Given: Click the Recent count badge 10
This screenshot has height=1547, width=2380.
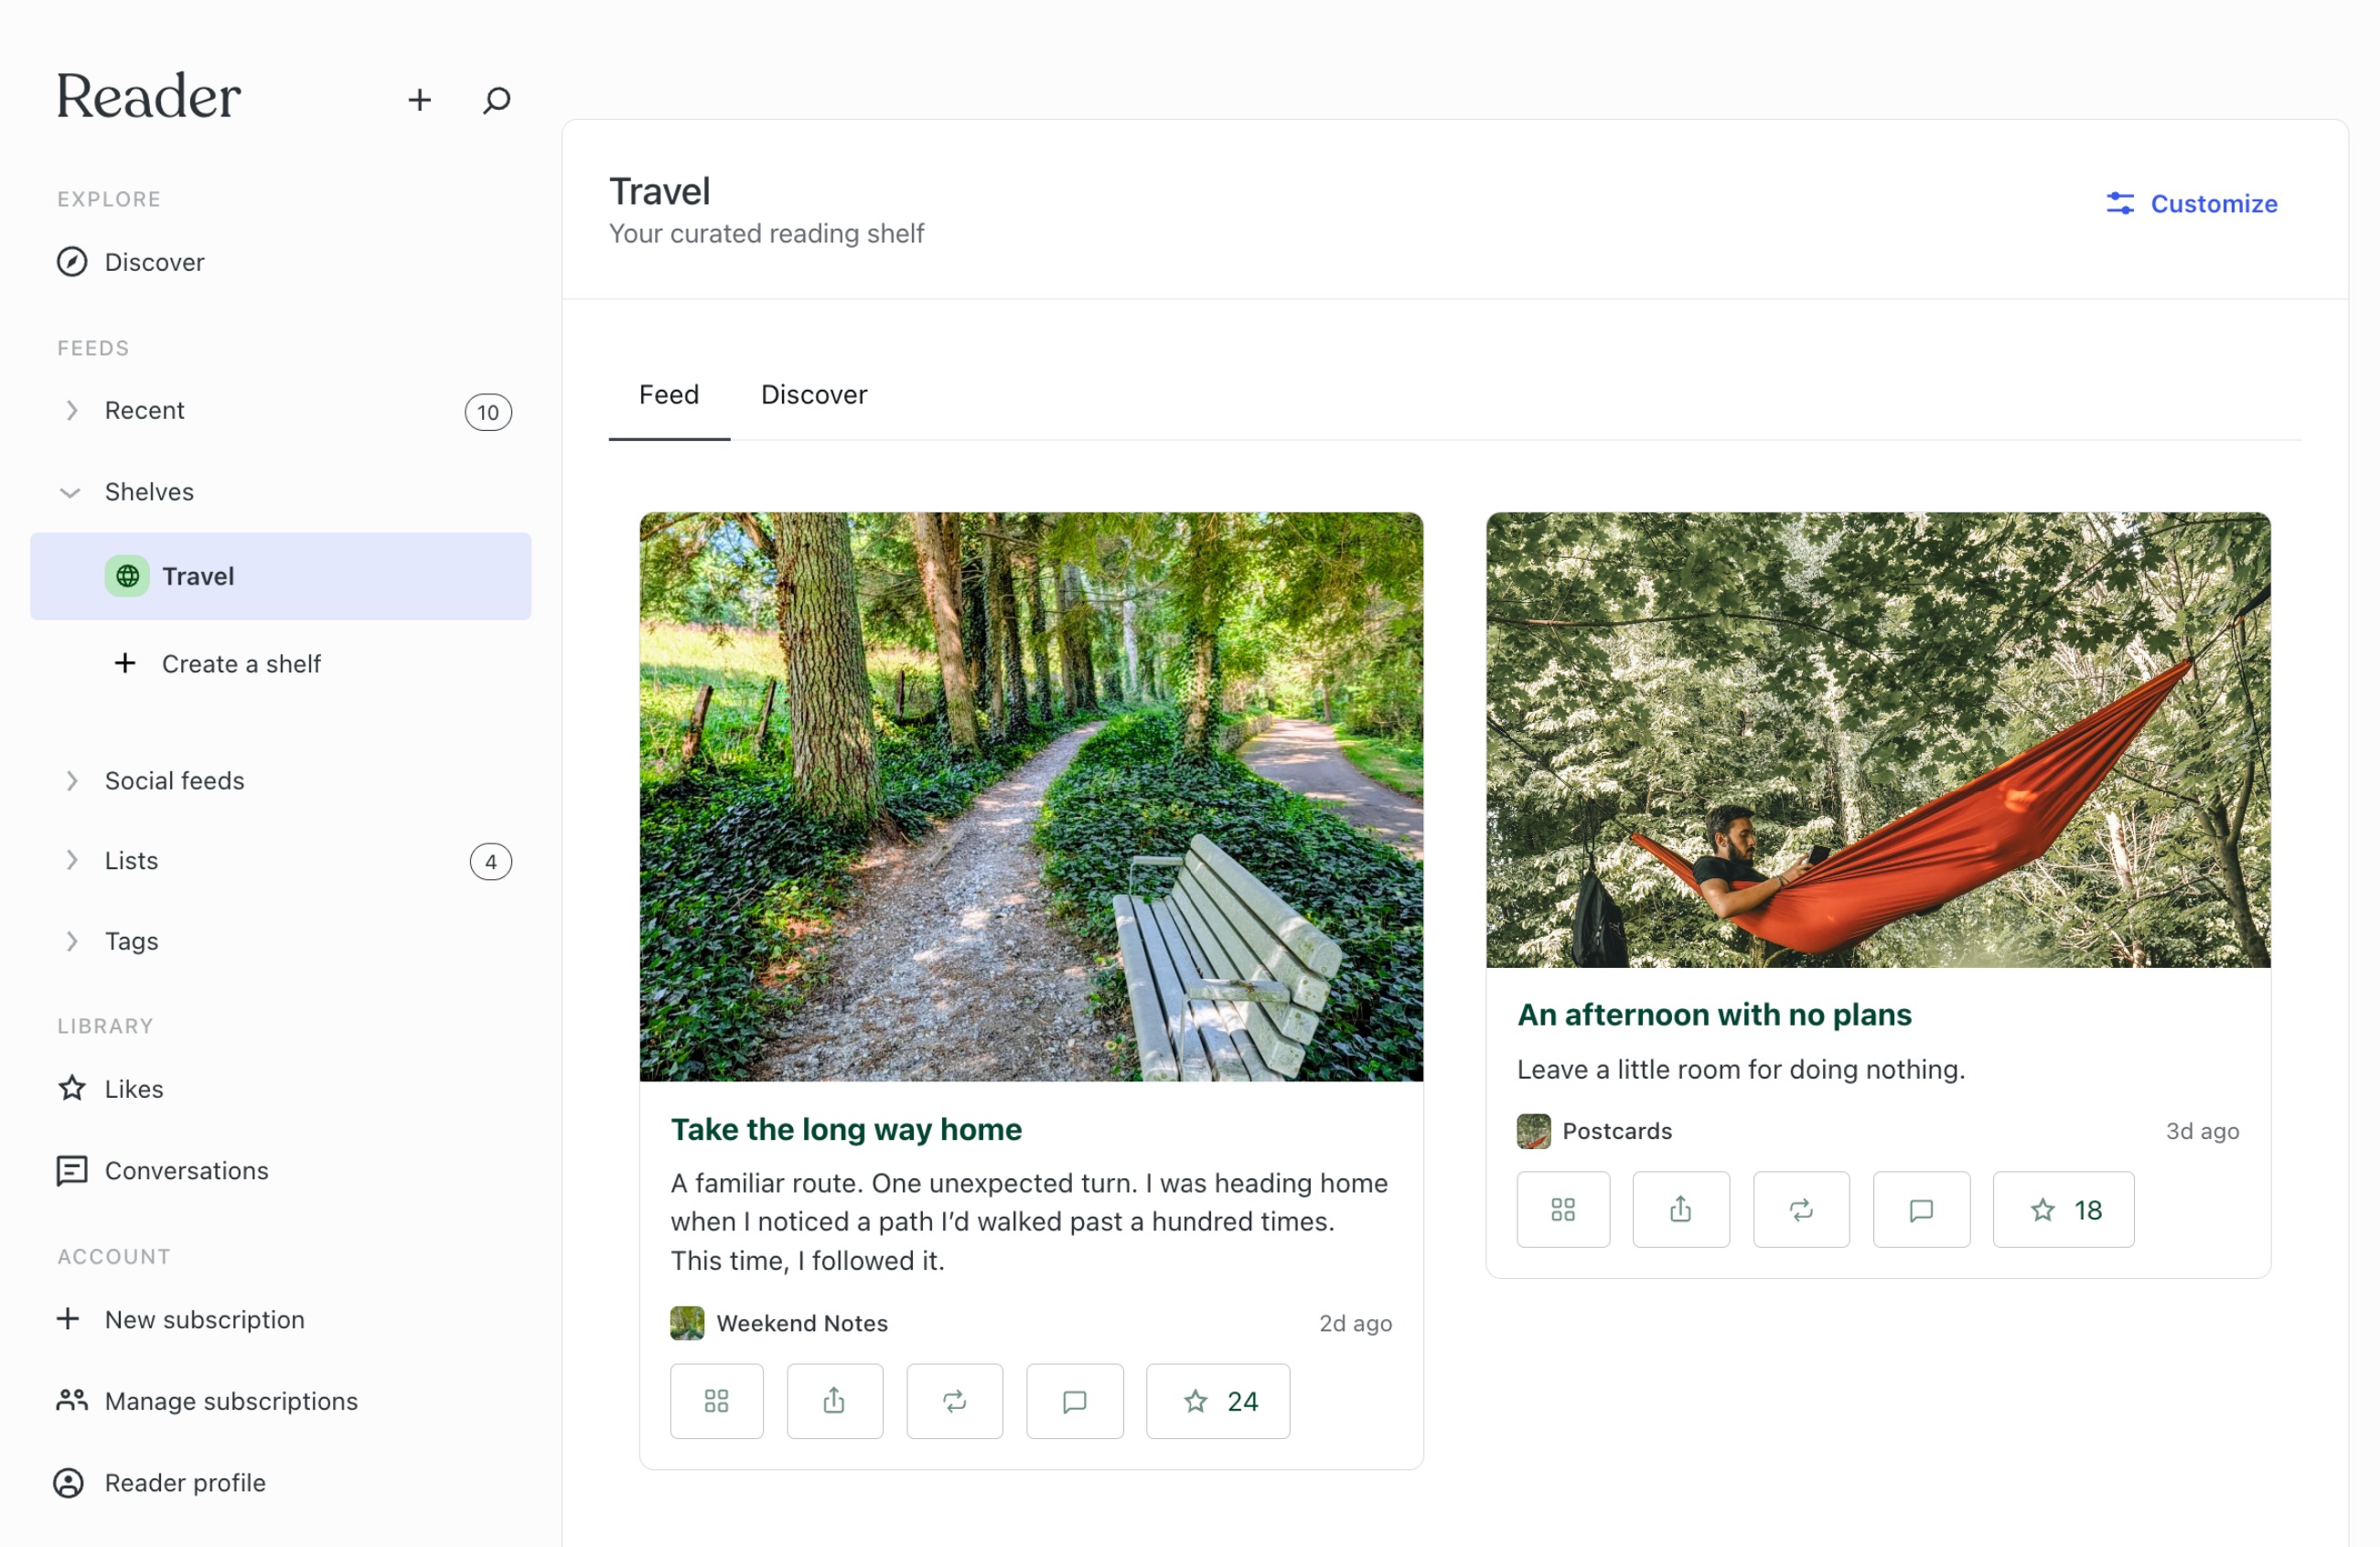Looking at the screenshot, I should pyautogui.click(x=488, y=412).
